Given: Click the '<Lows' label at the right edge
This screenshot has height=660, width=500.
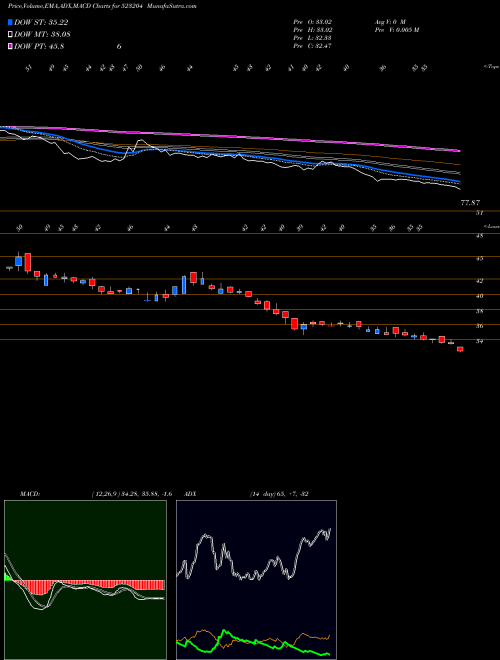Looking at the screenshot, I should (492, 226).
